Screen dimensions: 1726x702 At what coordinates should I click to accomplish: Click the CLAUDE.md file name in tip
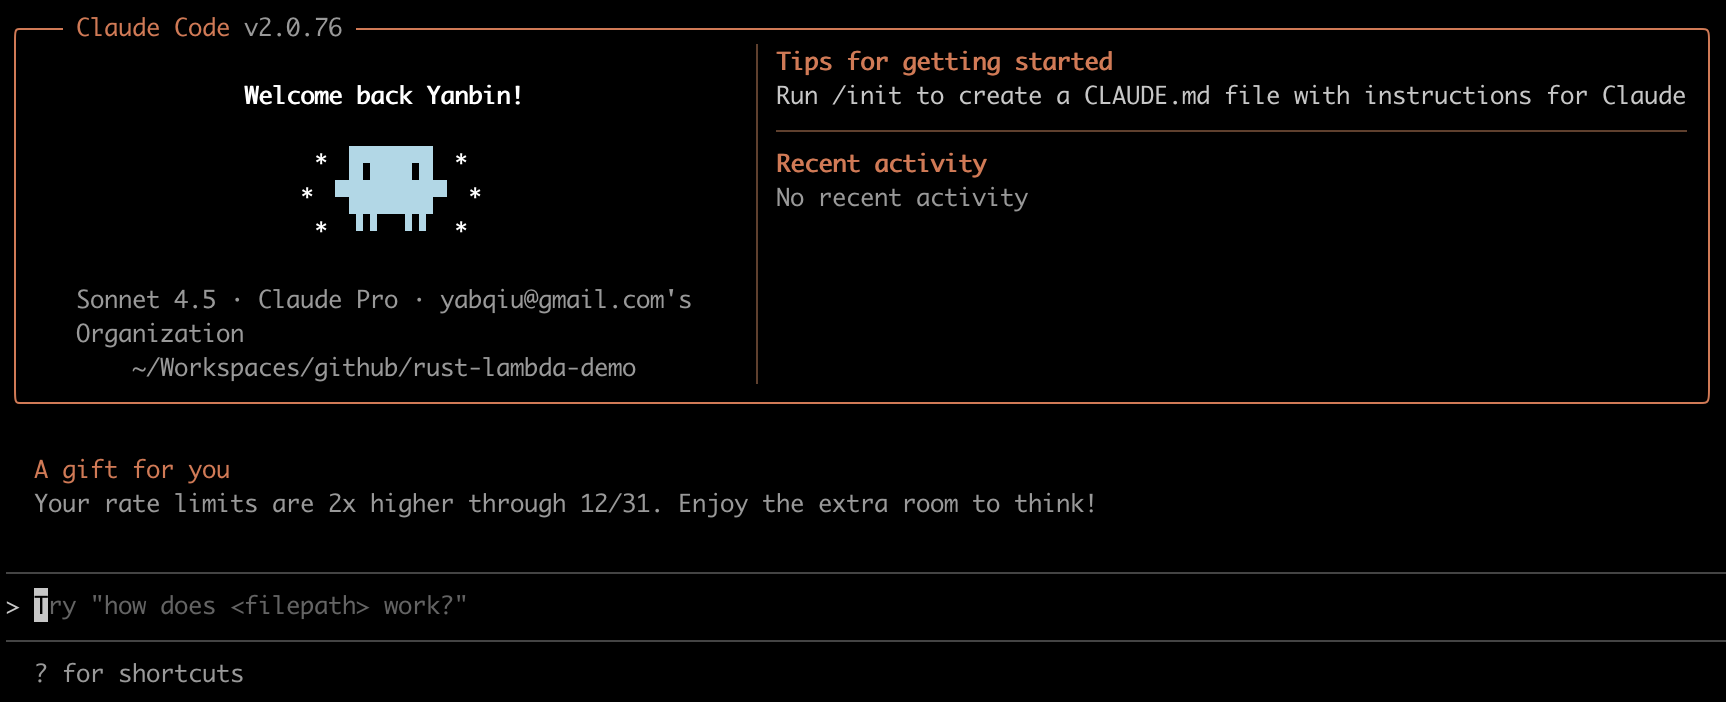click(1147, 96)
